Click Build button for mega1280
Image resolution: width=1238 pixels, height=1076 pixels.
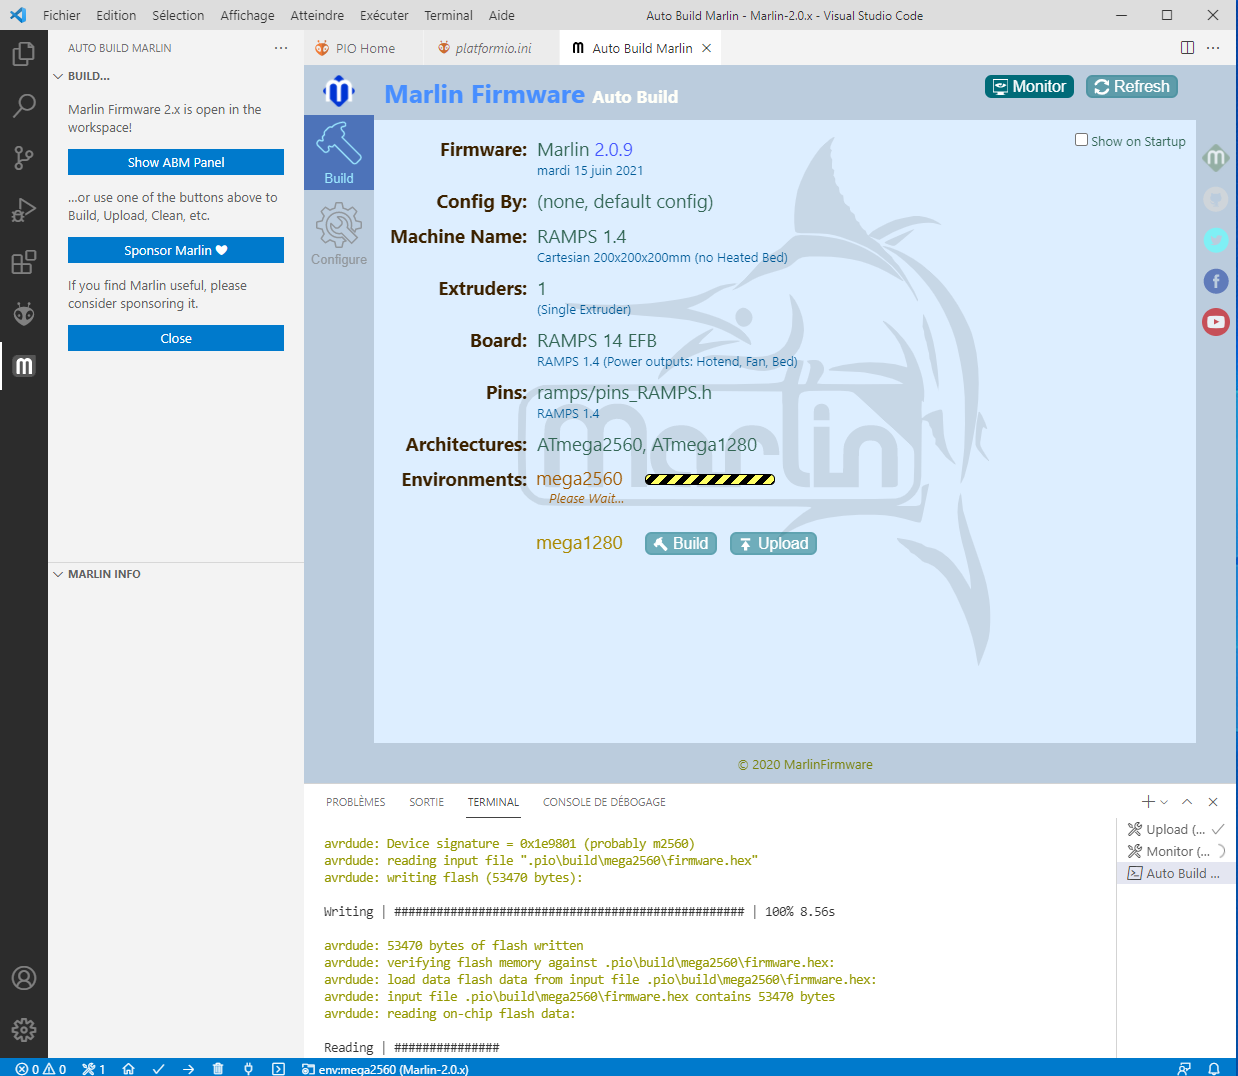(681, 543)
